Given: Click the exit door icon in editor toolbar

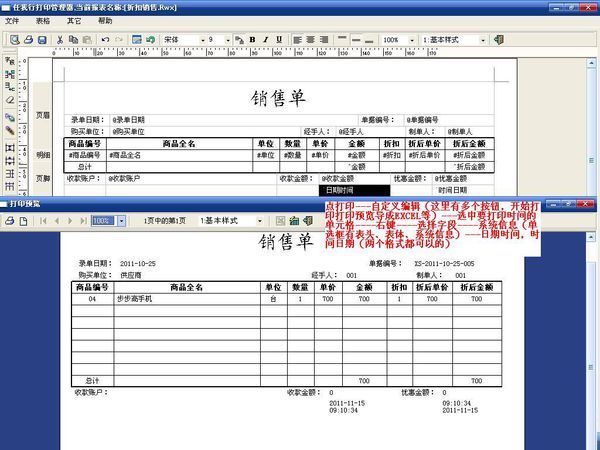Looking at the screenshot, I should pyautogui.click(x=499, y=39).
